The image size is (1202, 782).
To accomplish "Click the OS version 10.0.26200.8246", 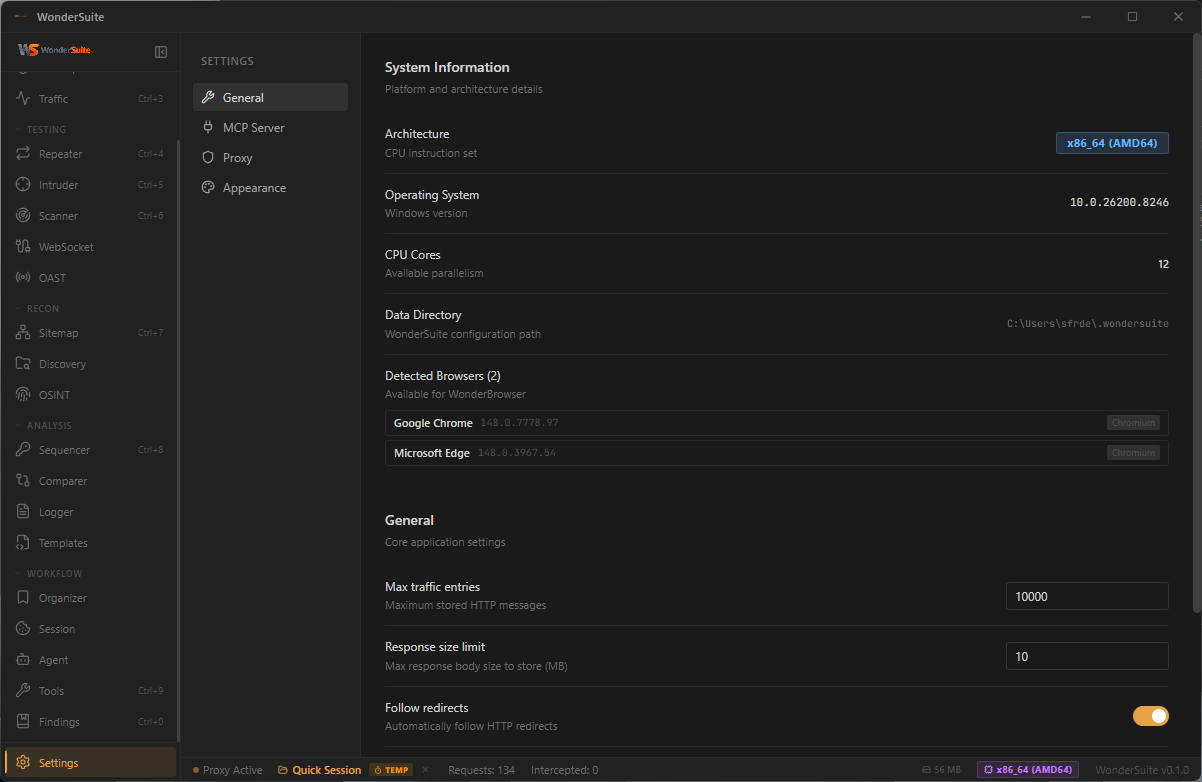I will tap(1119, 203).
